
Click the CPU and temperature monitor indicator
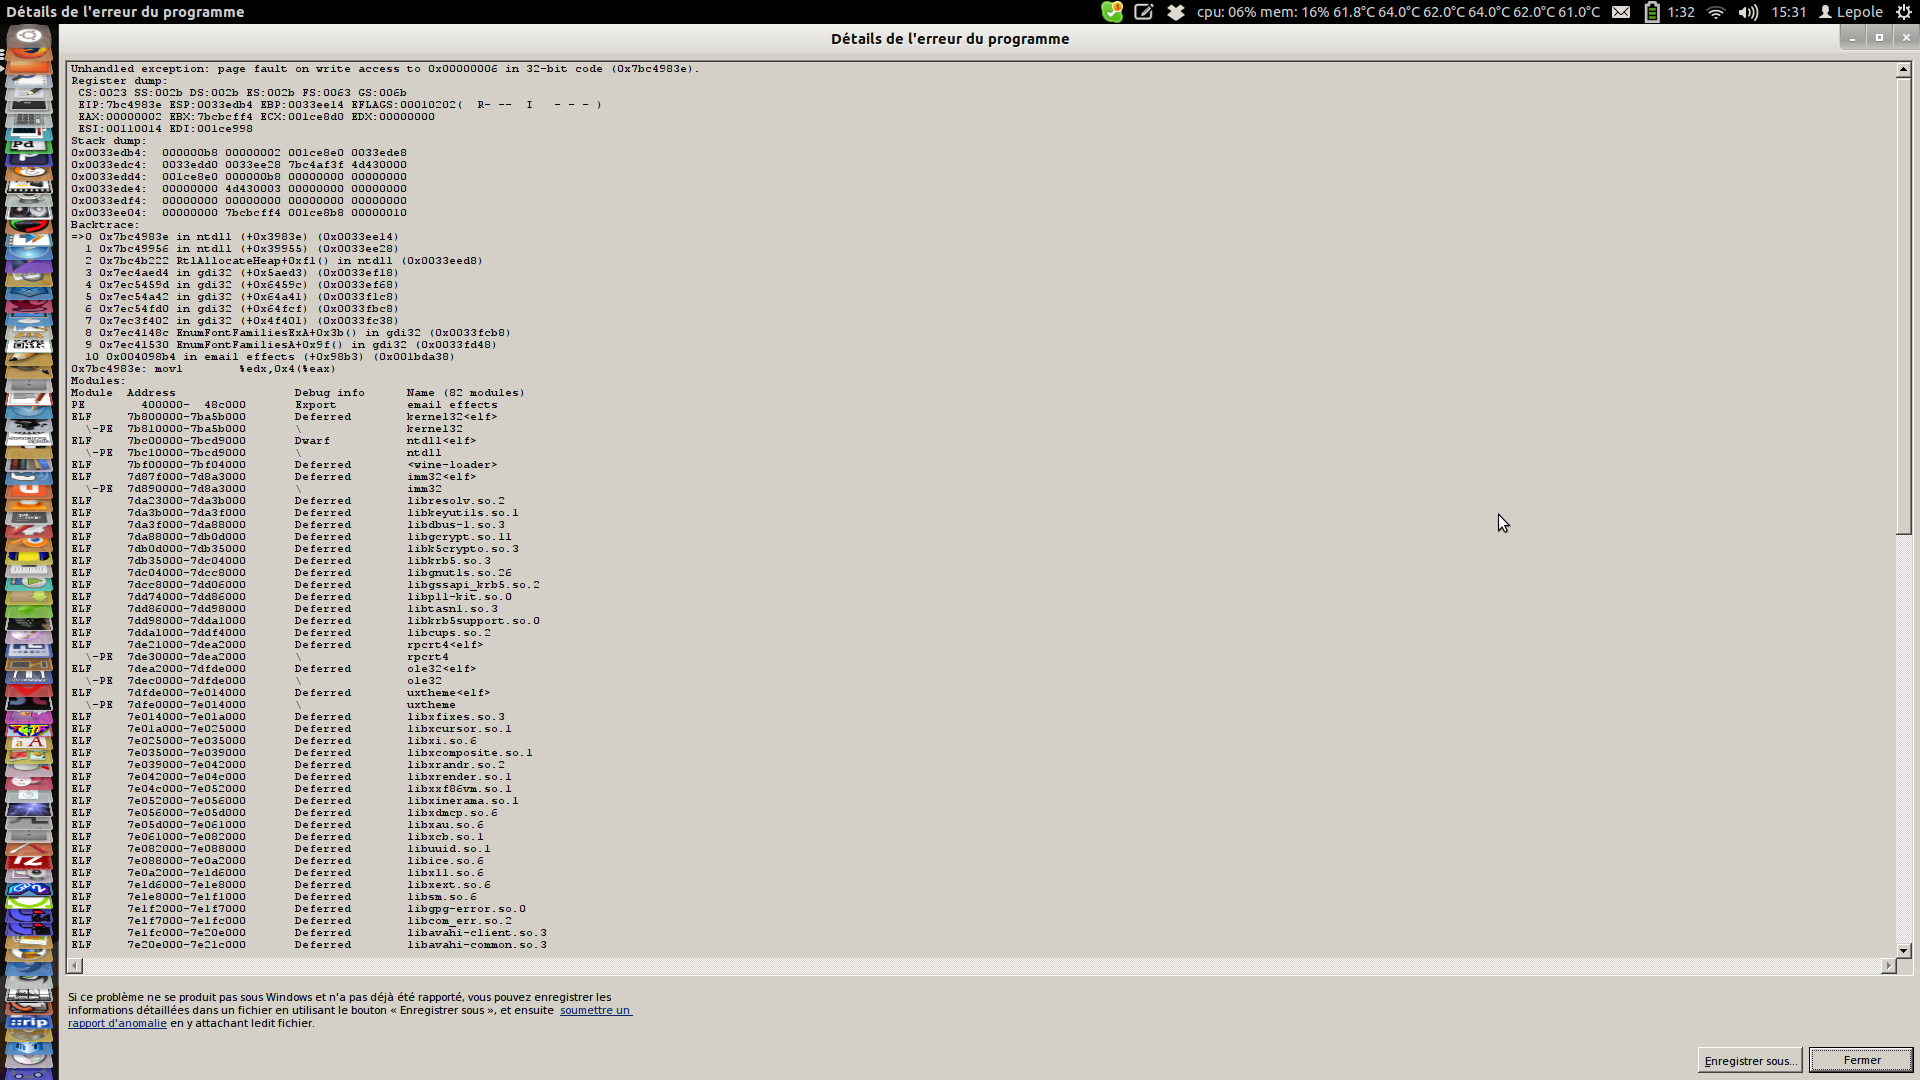point(1398,12)
